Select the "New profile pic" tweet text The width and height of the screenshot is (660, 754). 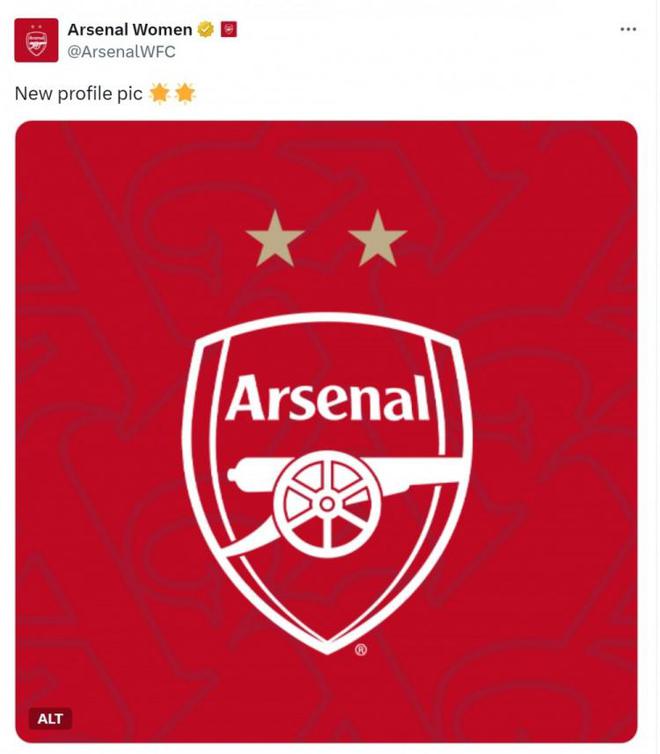click(78, 94)
